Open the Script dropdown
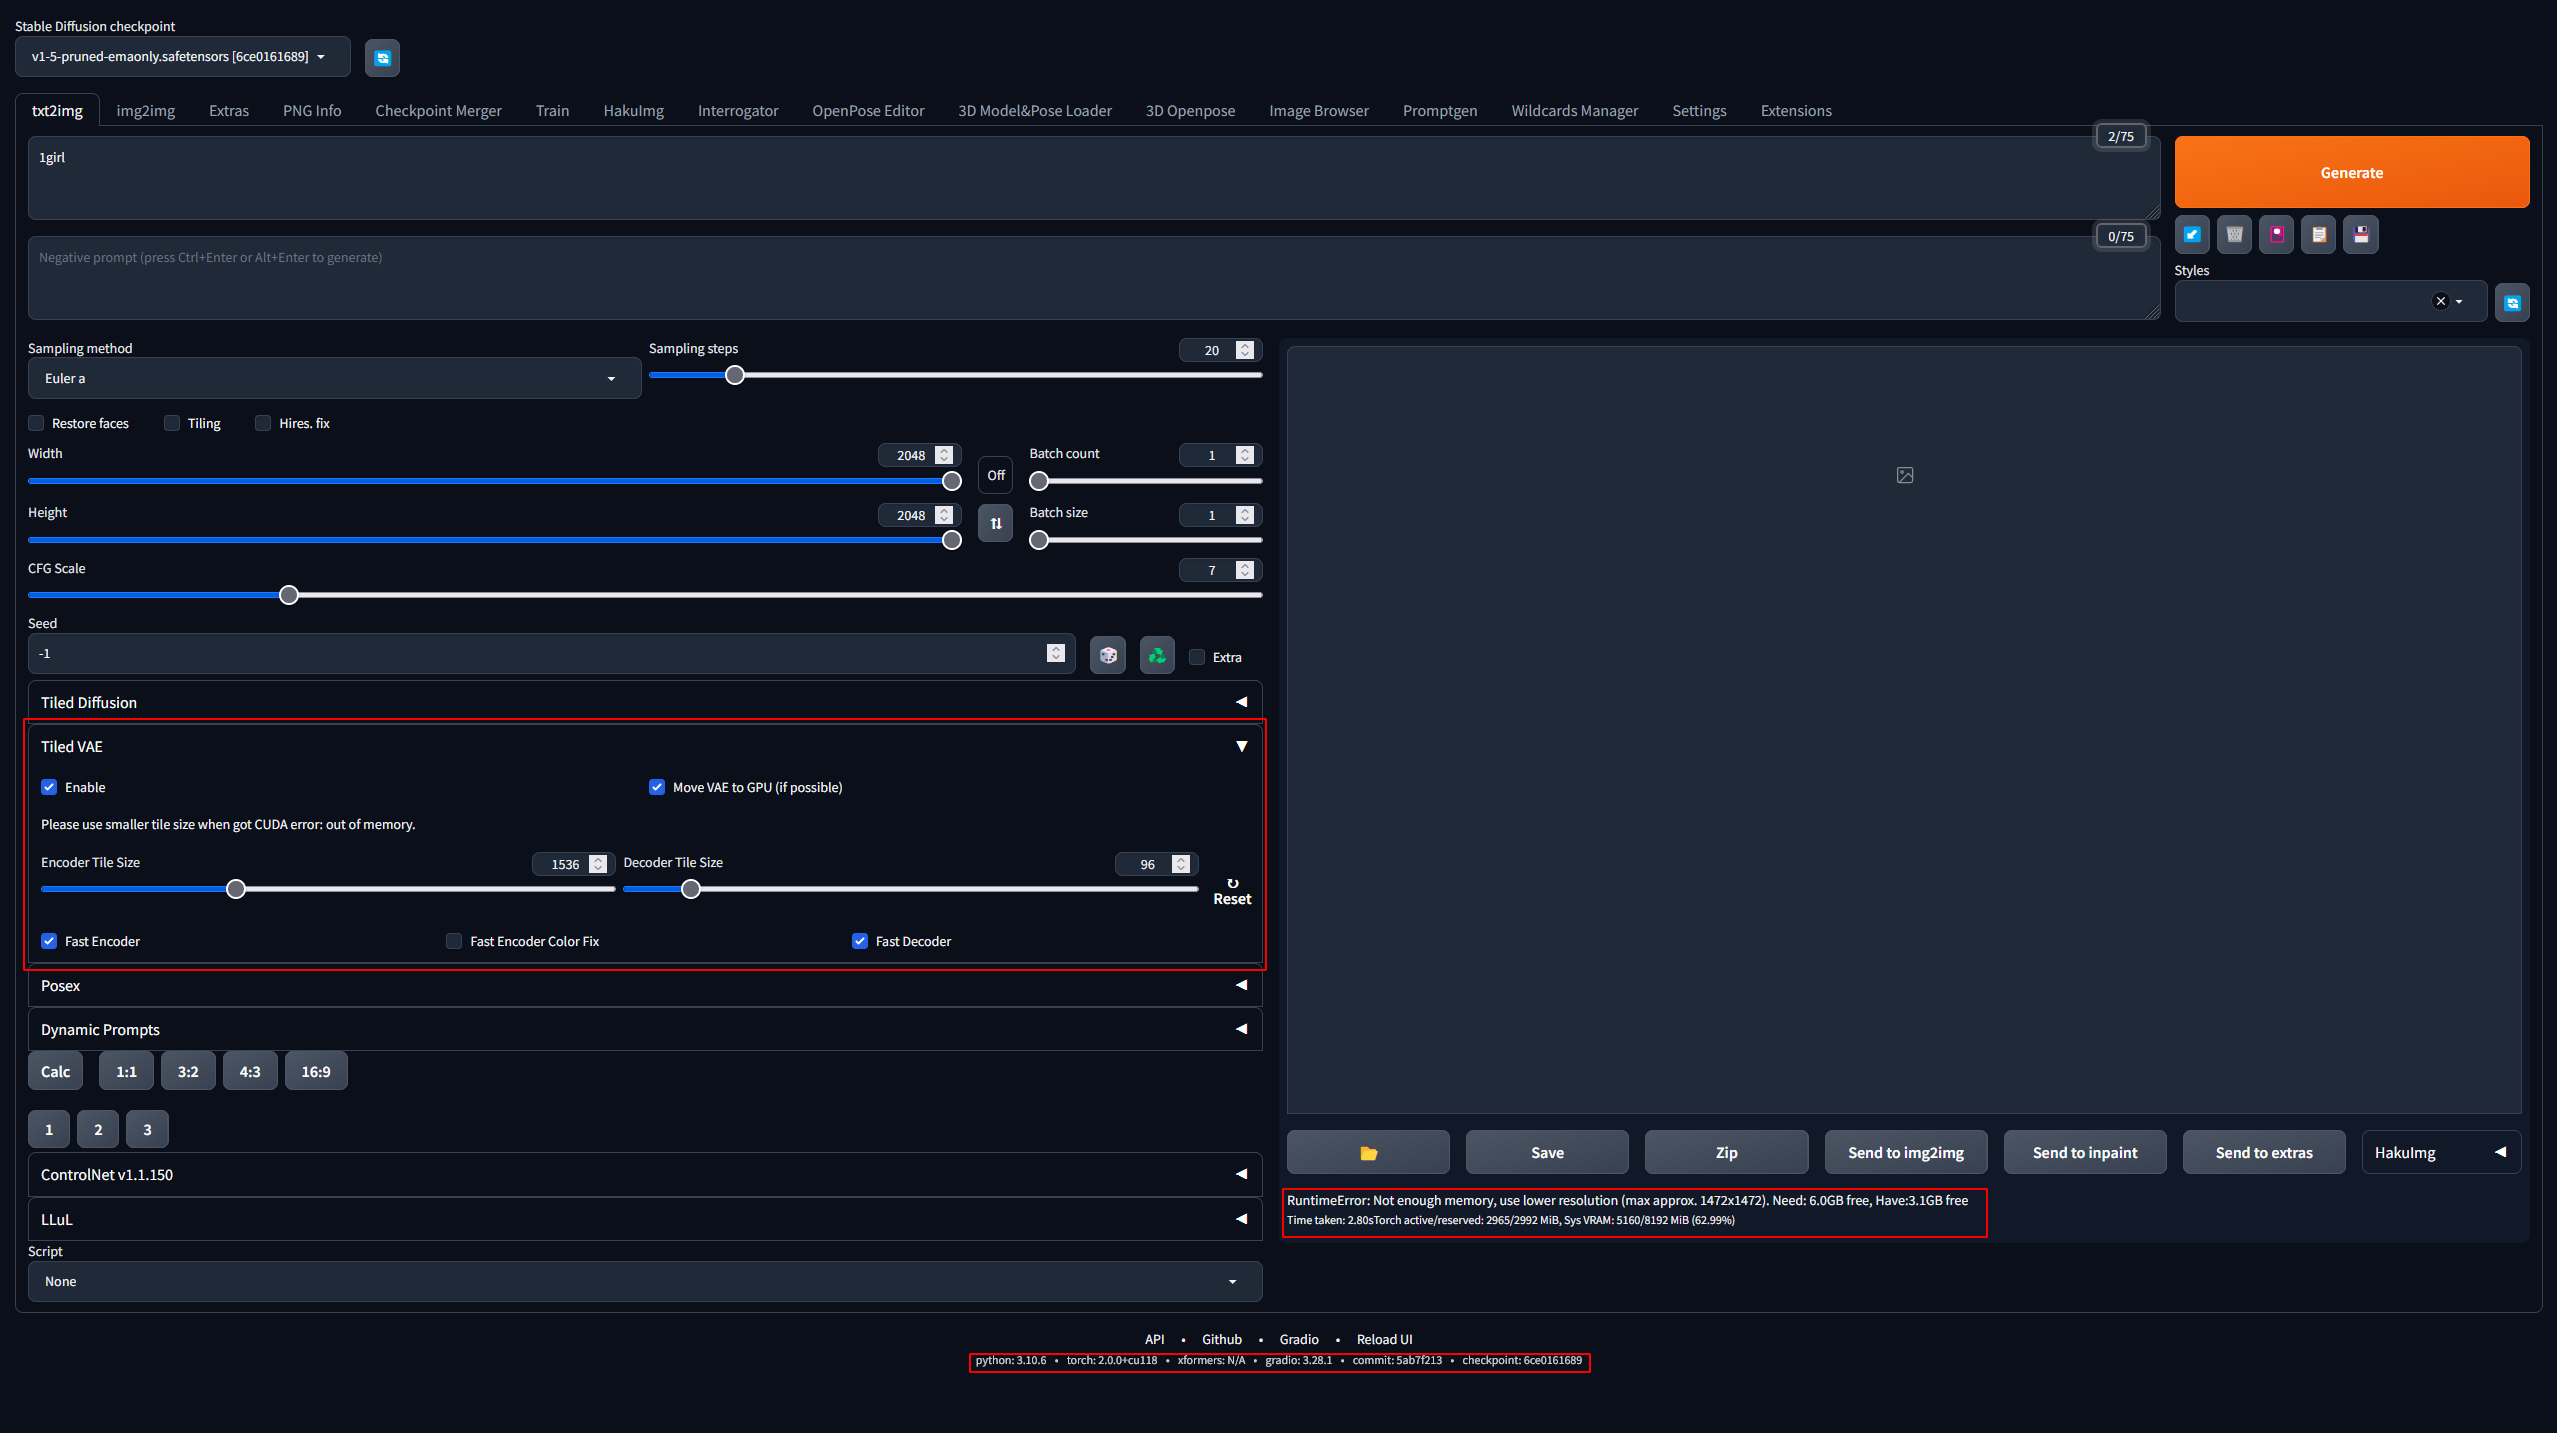 pos(645,1281)
